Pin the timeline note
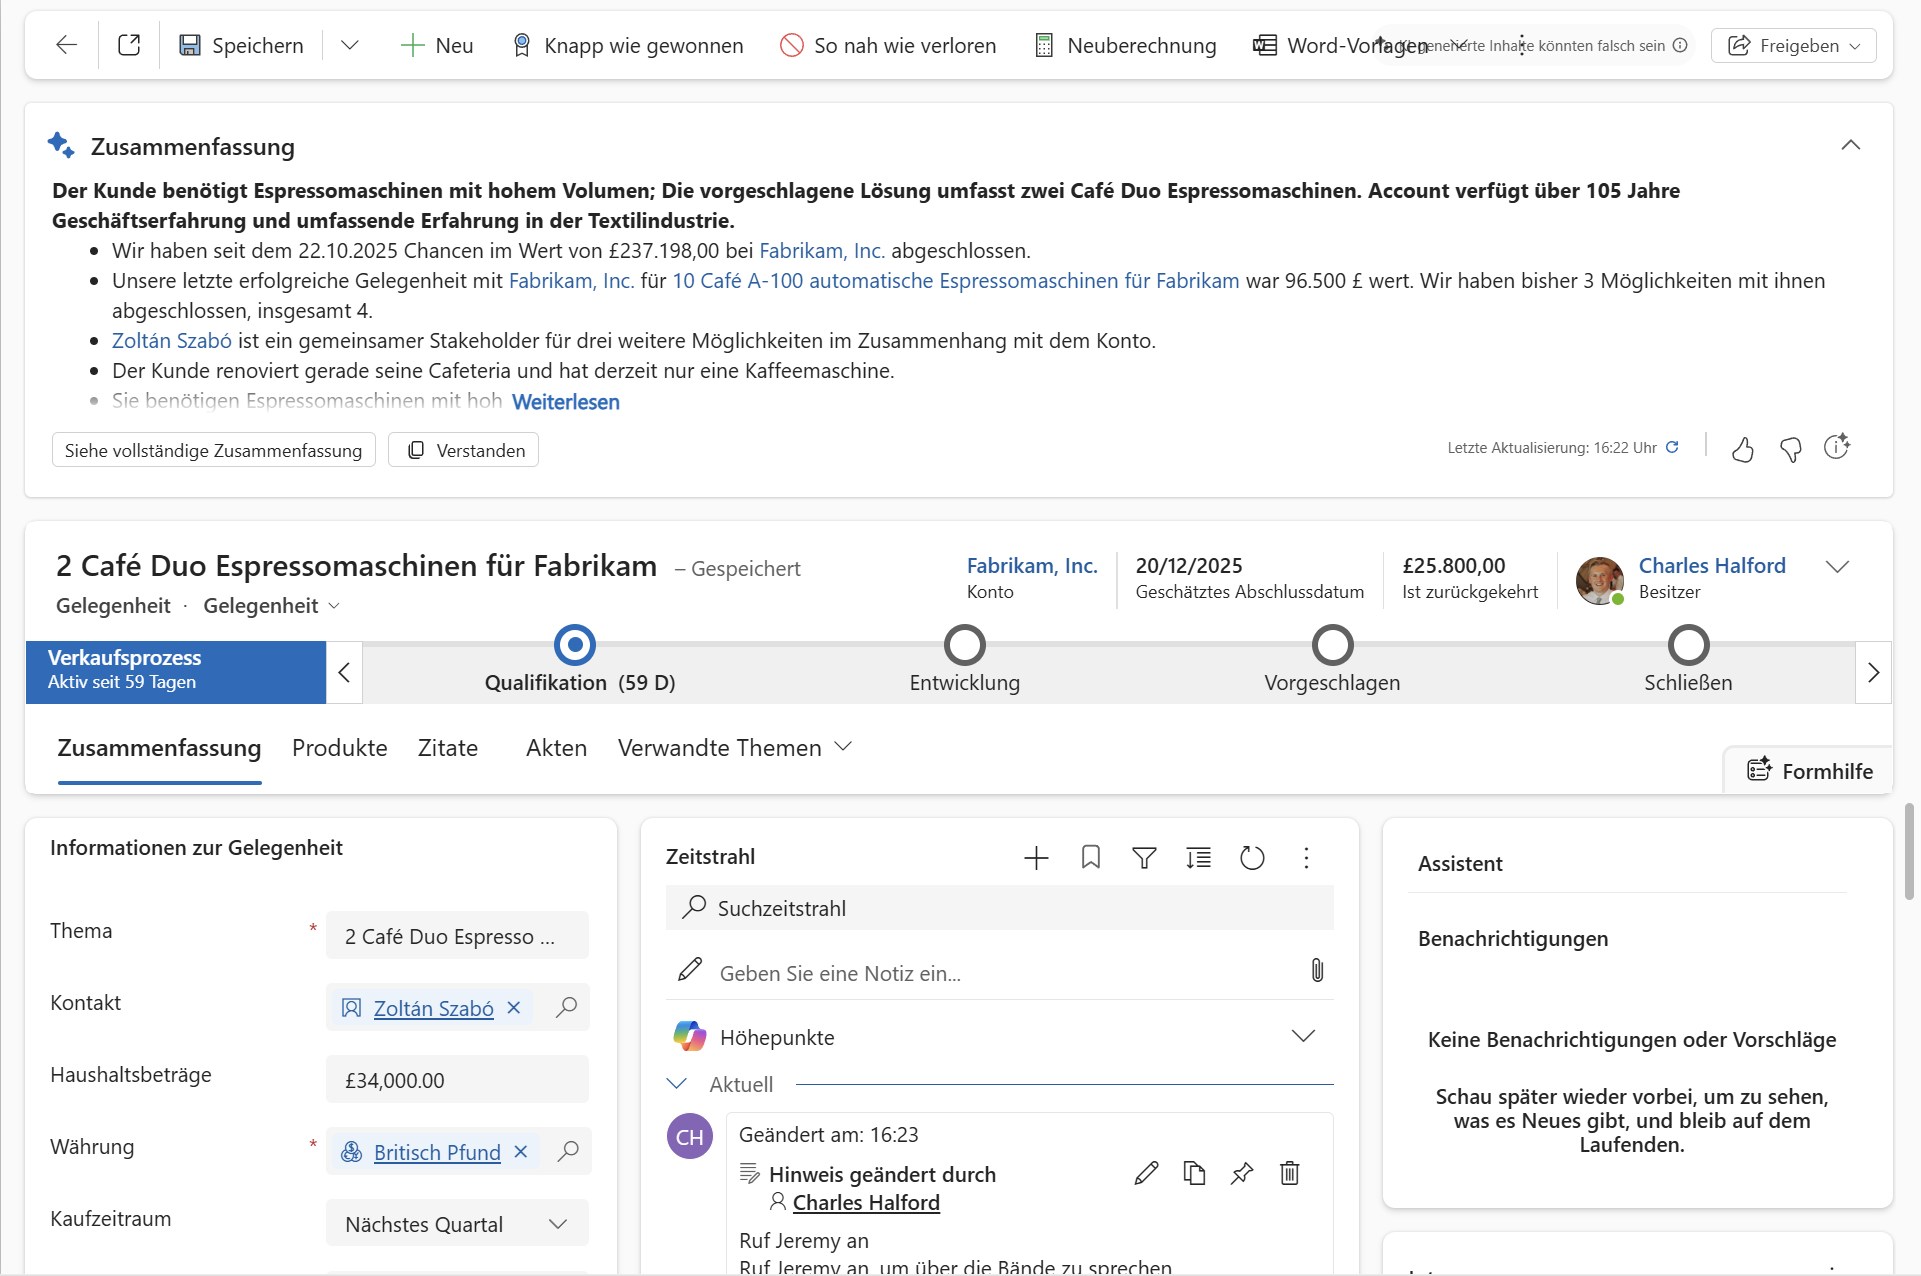 [x=1241, y=1173]
